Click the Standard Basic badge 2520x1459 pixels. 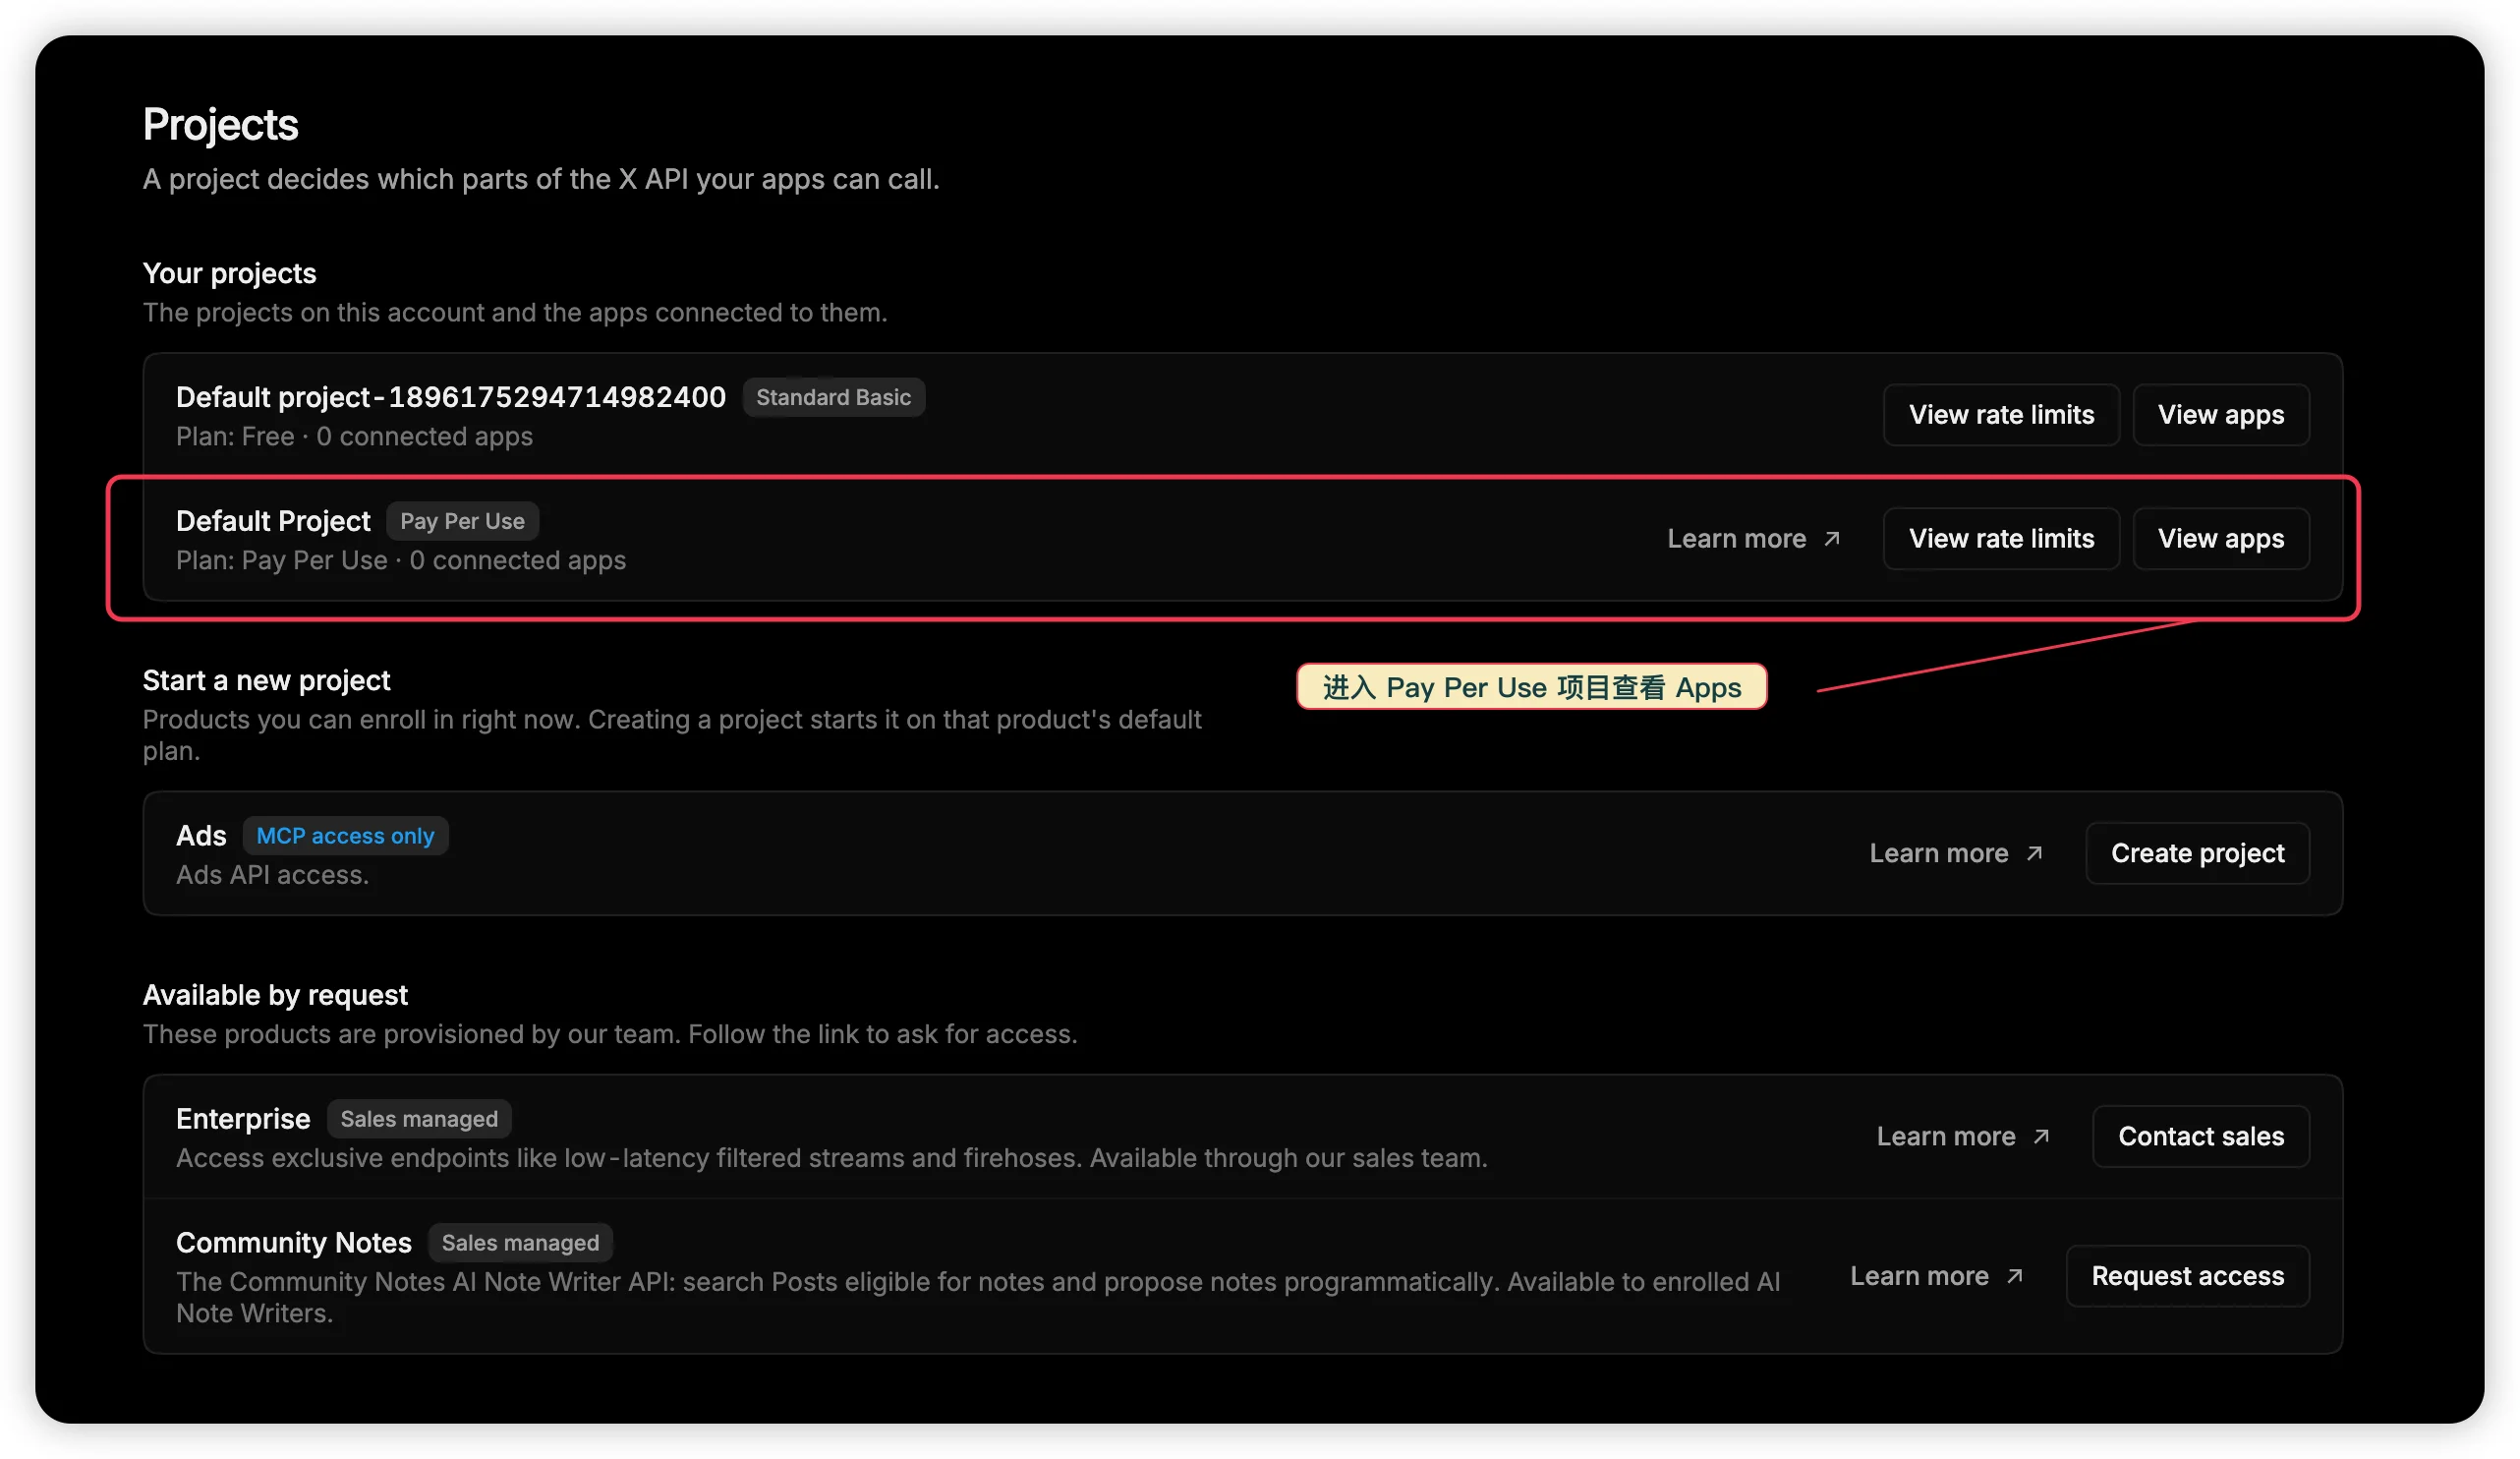833,397
